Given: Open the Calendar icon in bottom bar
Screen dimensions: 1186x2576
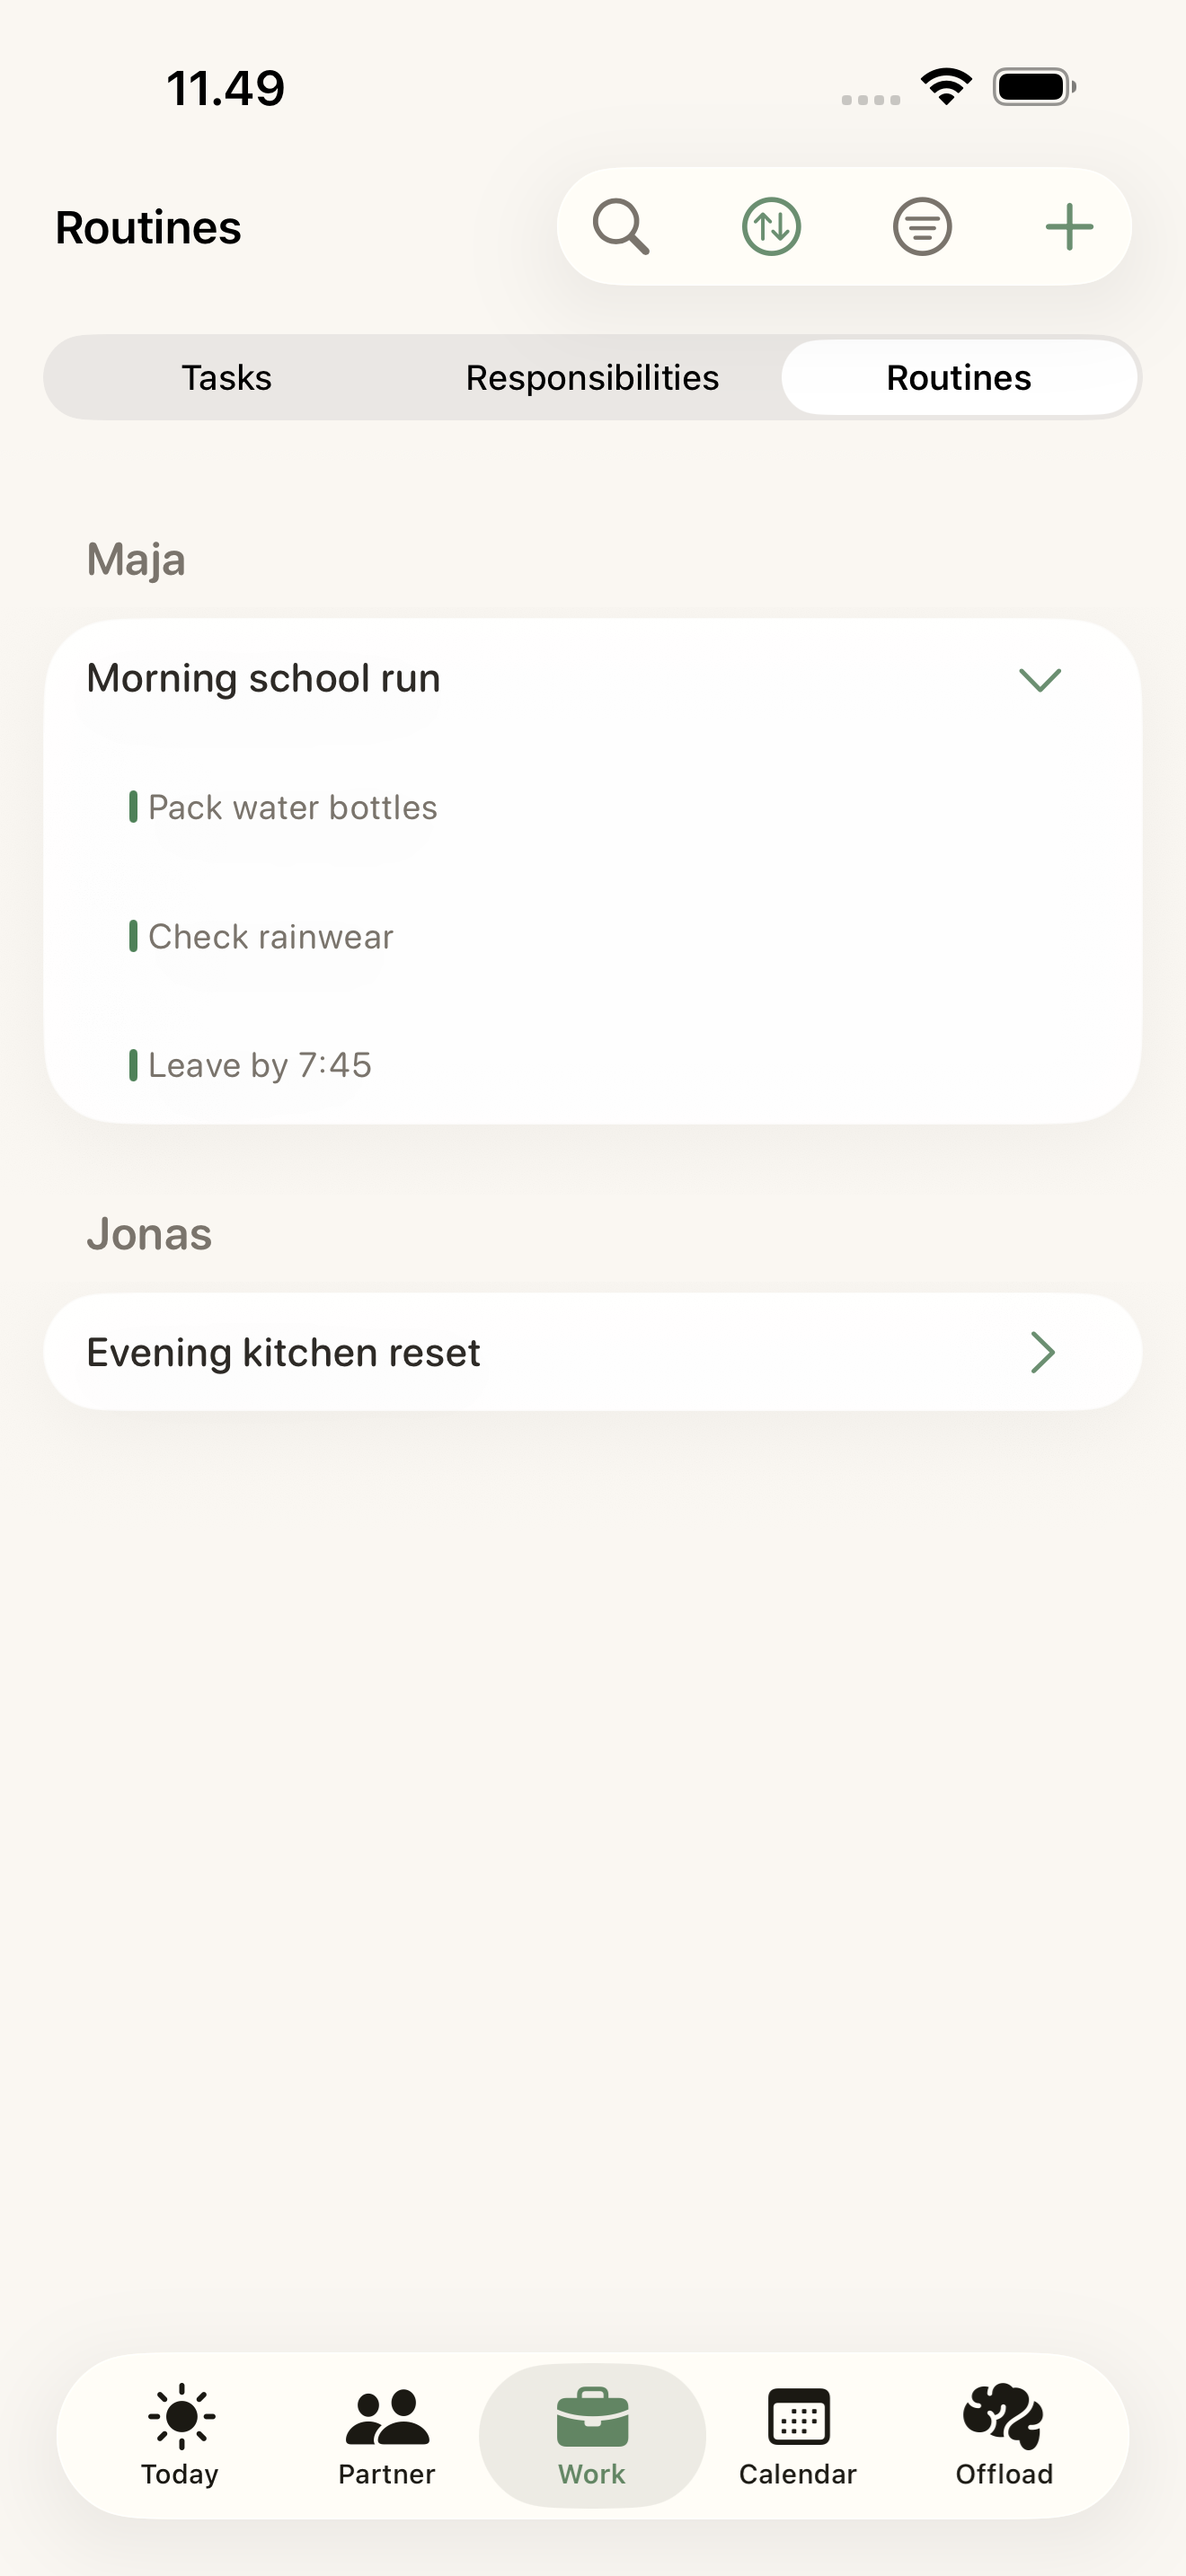Looking at the screenshot, I should pos(798,2417).
